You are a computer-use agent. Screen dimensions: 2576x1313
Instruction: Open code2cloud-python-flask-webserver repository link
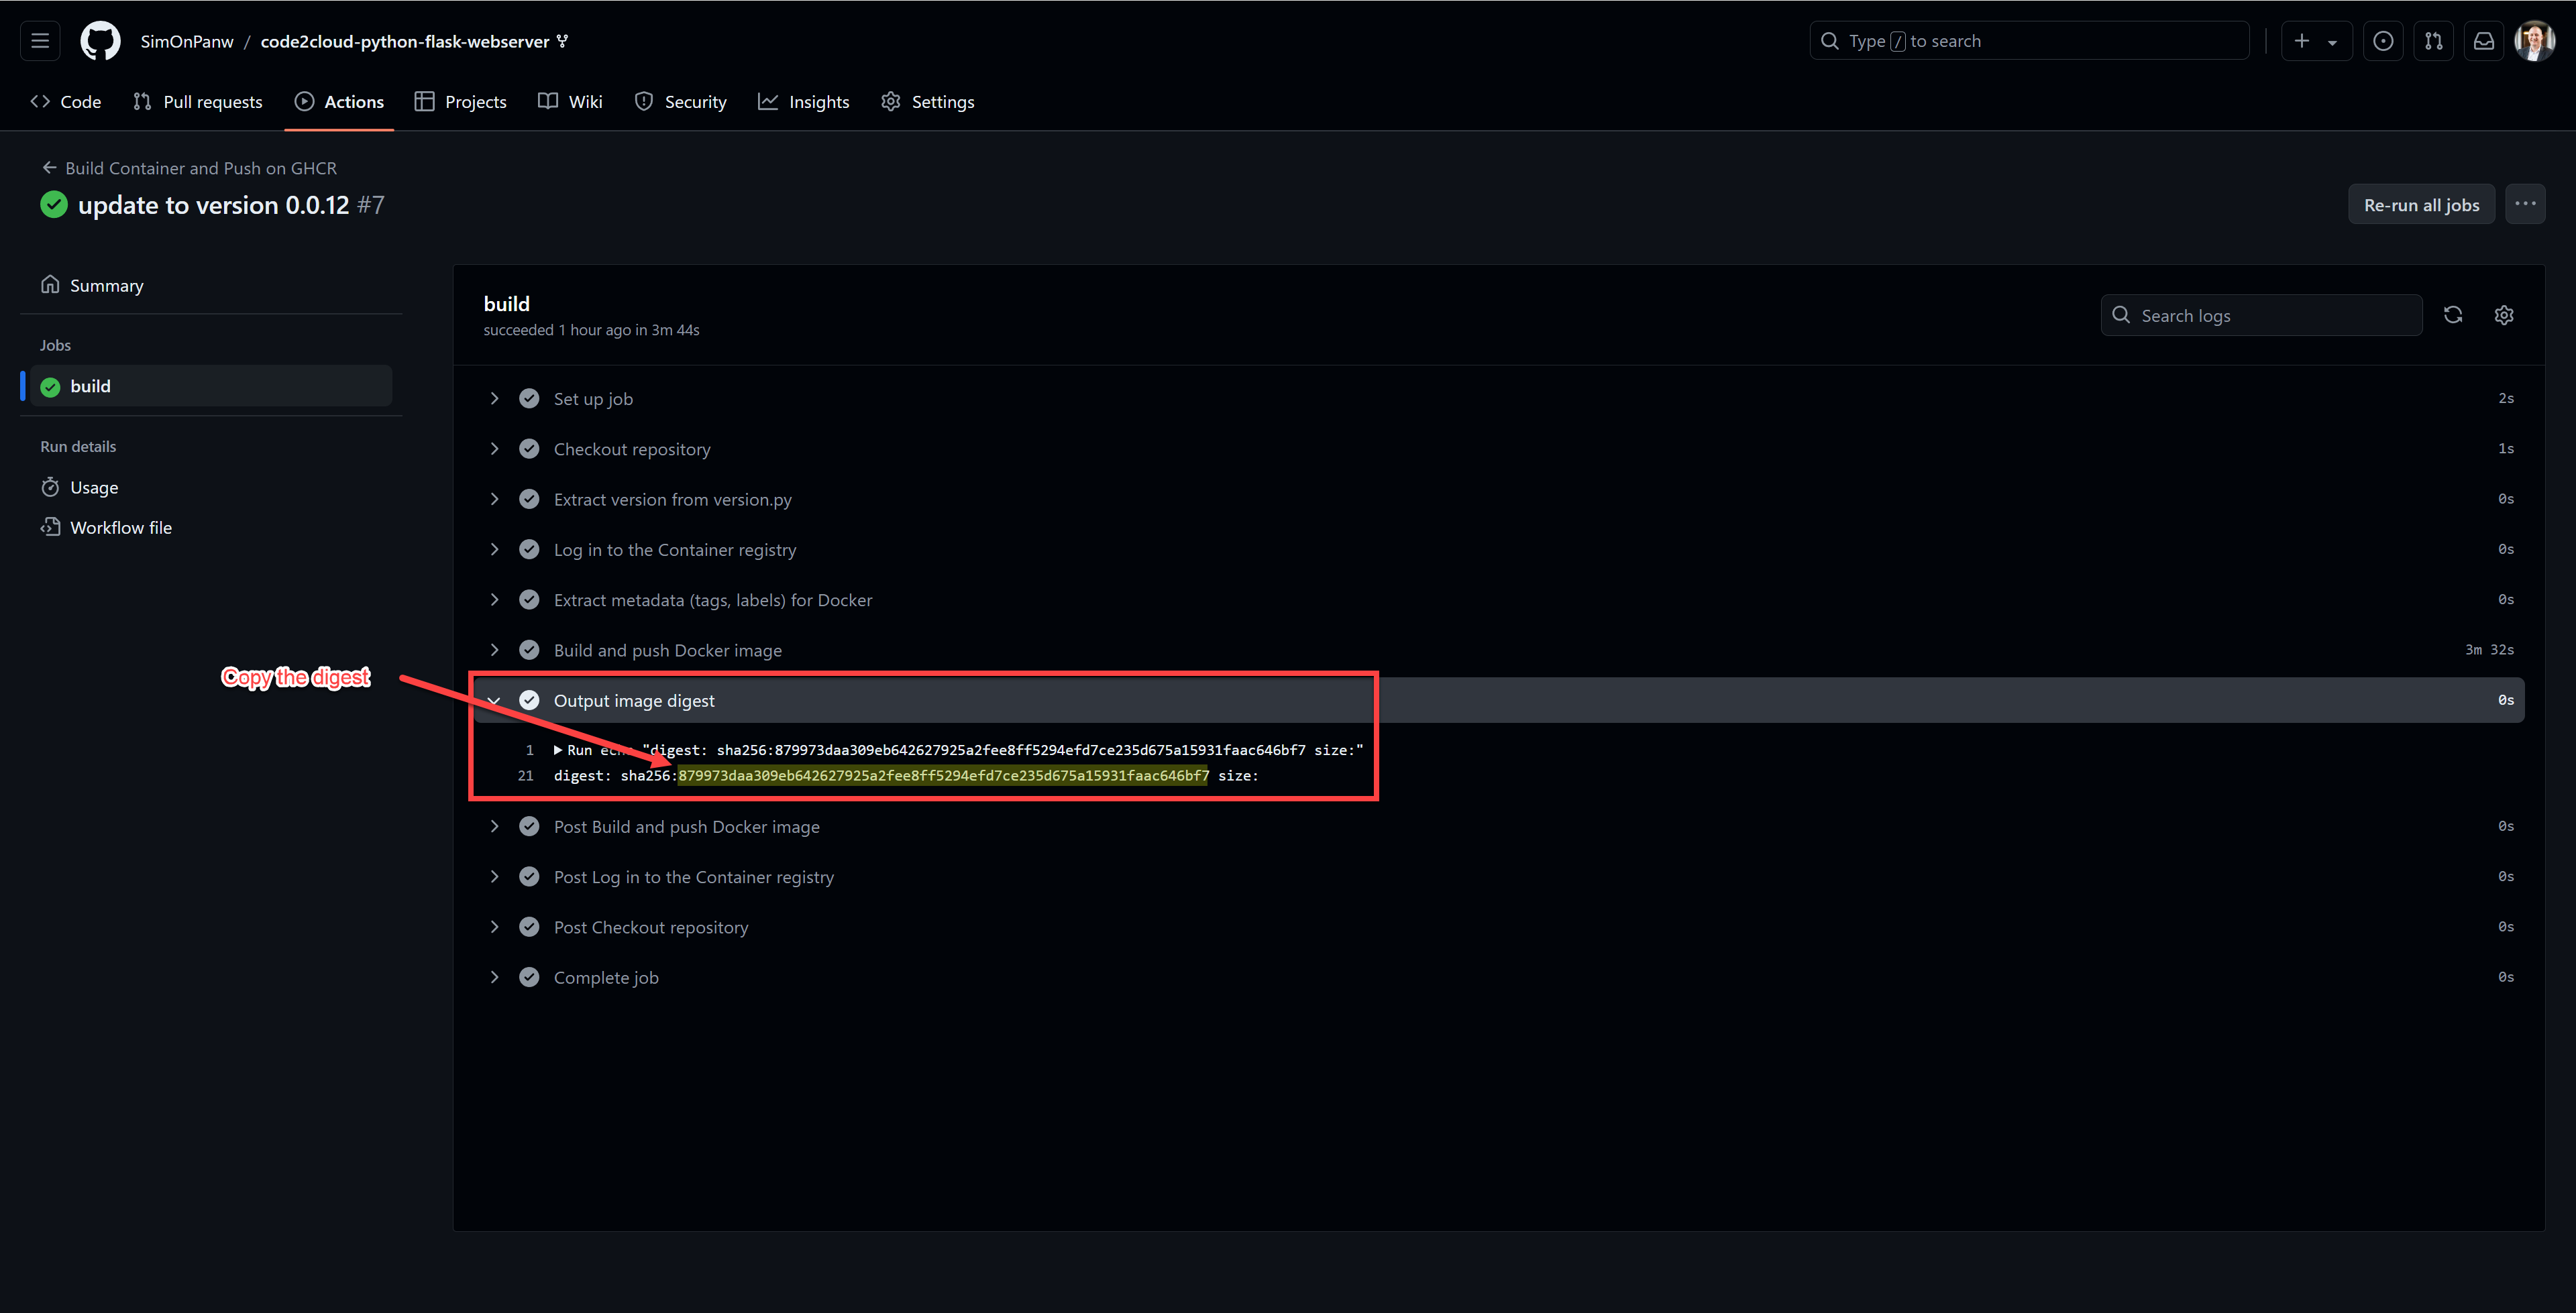pos(405,41)
